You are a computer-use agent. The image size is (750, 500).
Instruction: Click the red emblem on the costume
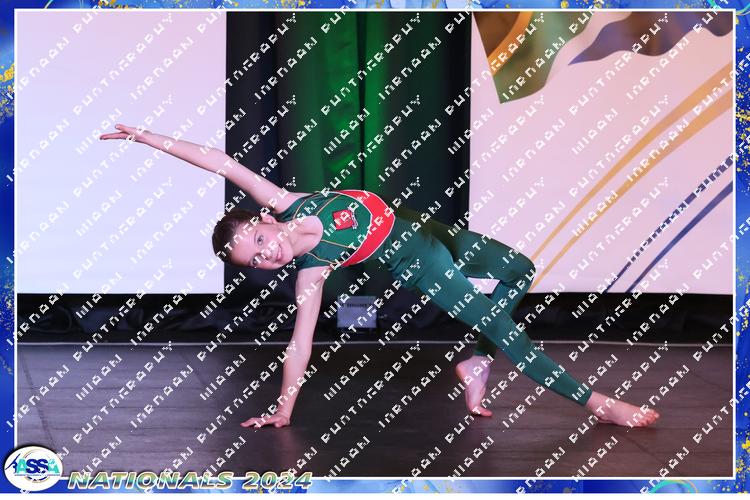(x=344, y=219)
